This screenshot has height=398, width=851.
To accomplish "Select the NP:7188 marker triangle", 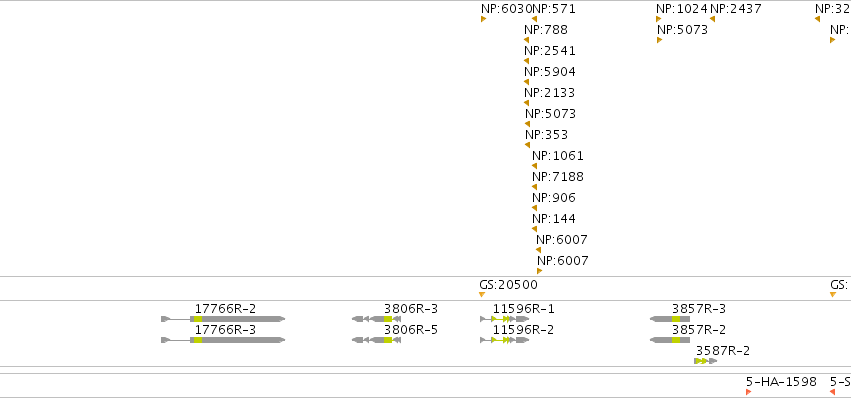I will (x=534, y=187).
